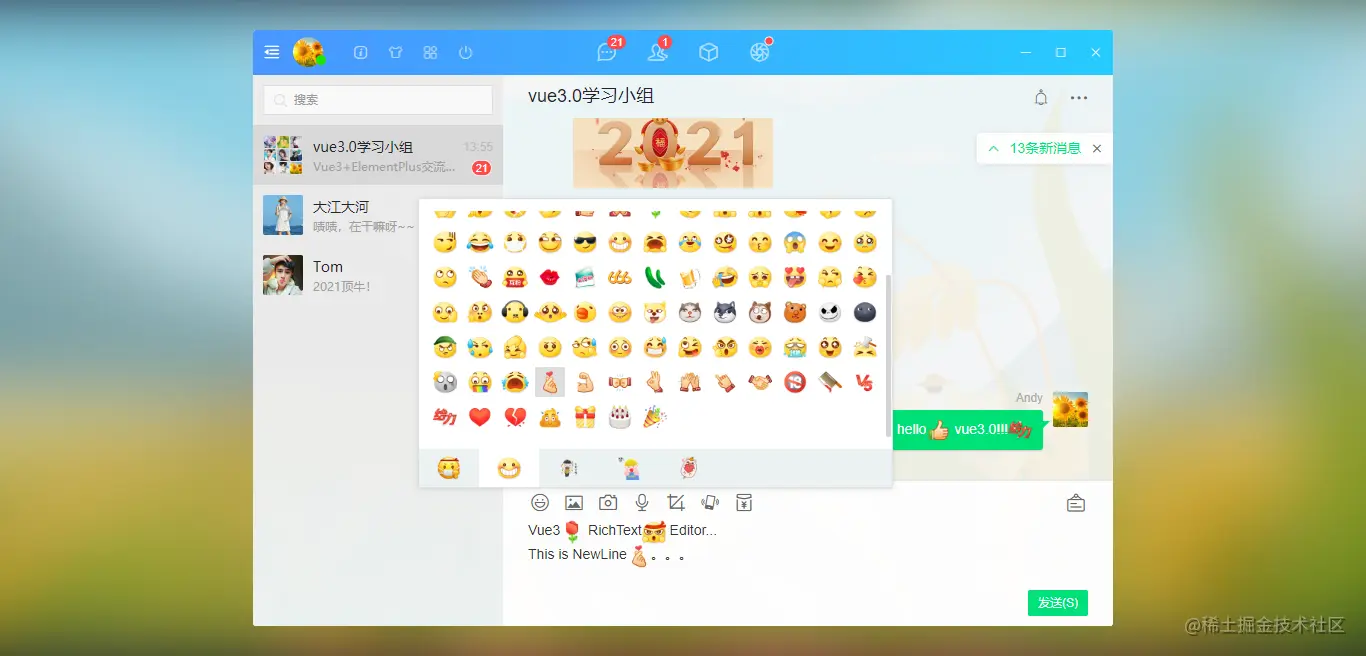Dismiss the new messages notice with X
Screen dimensions: 1366x656
click(1097, 148)
